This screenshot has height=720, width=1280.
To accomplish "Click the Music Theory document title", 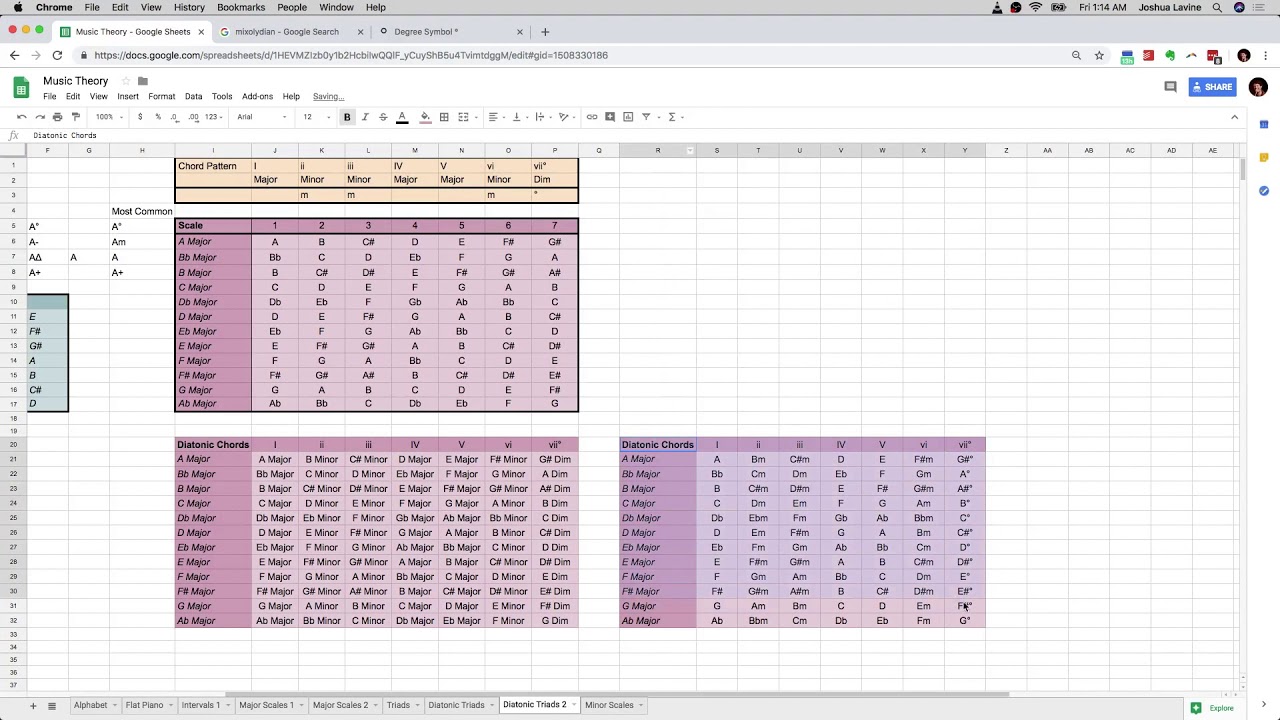I will click(75, 81).
